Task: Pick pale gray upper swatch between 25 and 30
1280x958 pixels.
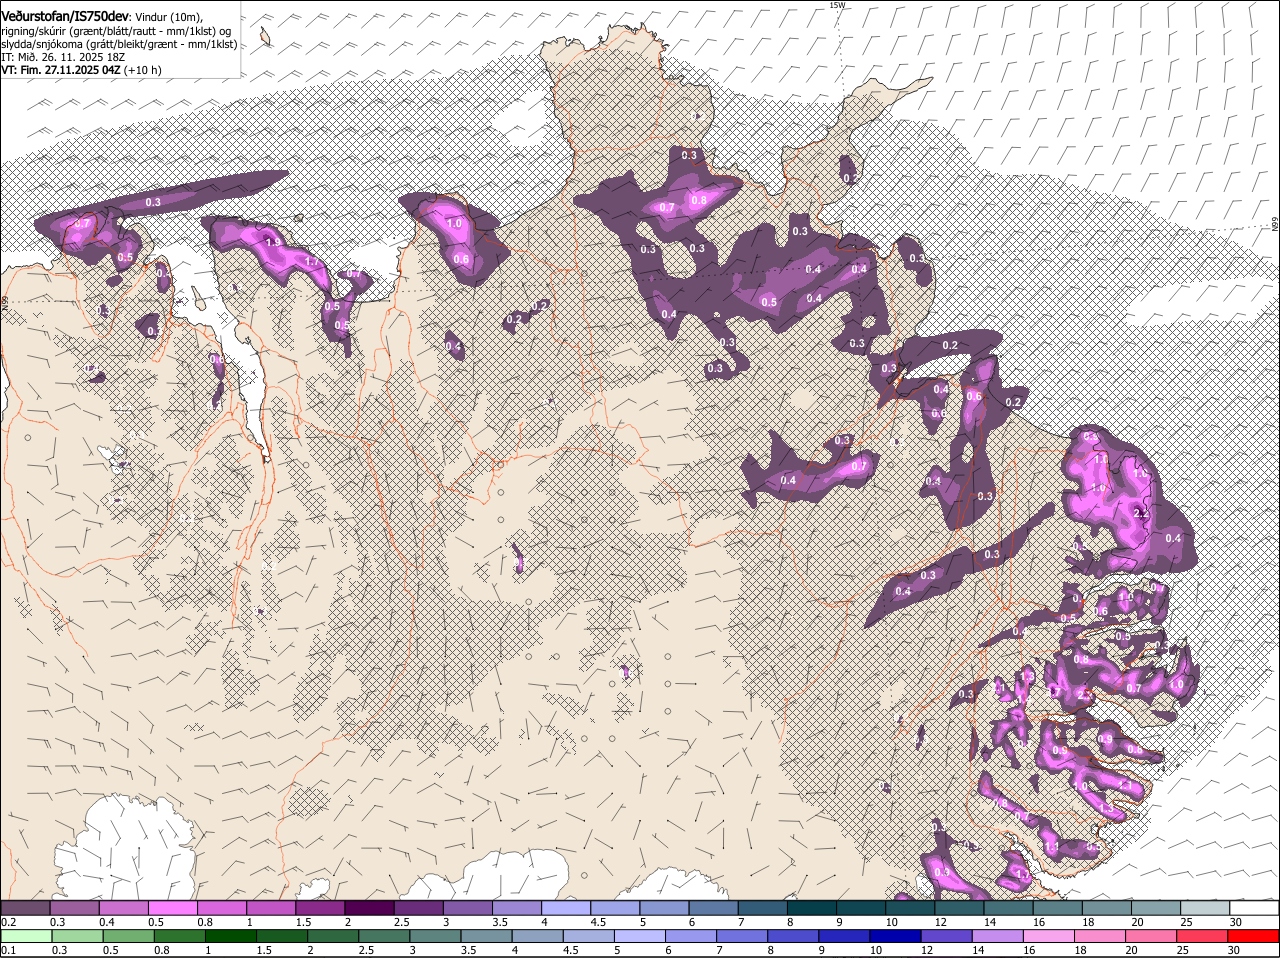Action: [1203, 907]
